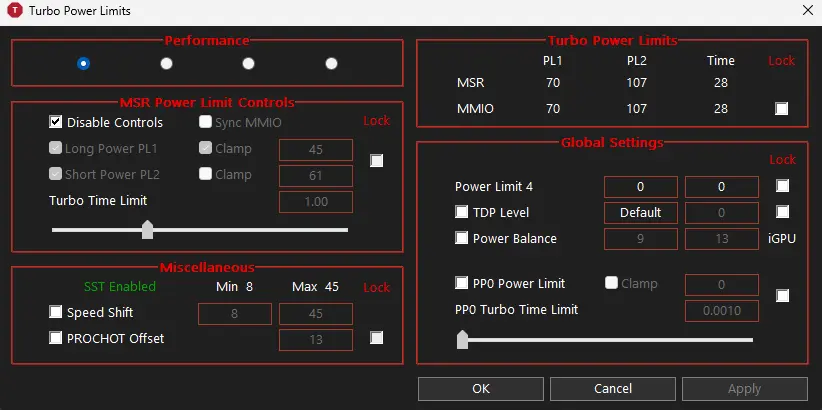Click the Speed Shift minimum field showing 8
Screen dimensions: 822x410
pyautogui.click(x=234, y=314)
